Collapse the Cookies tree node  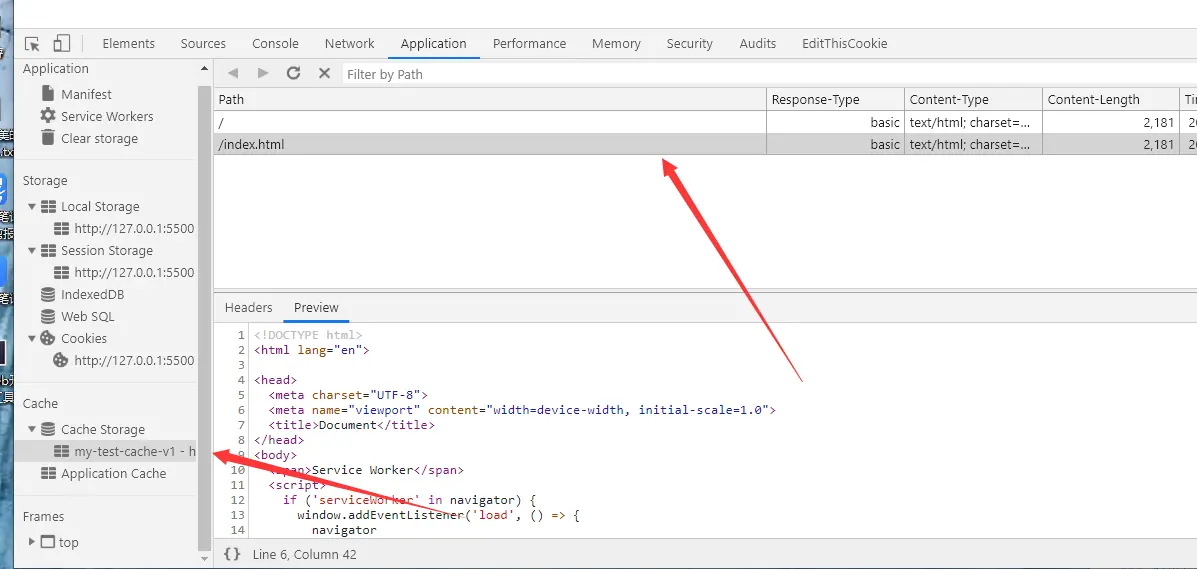[x=31, y=338]
